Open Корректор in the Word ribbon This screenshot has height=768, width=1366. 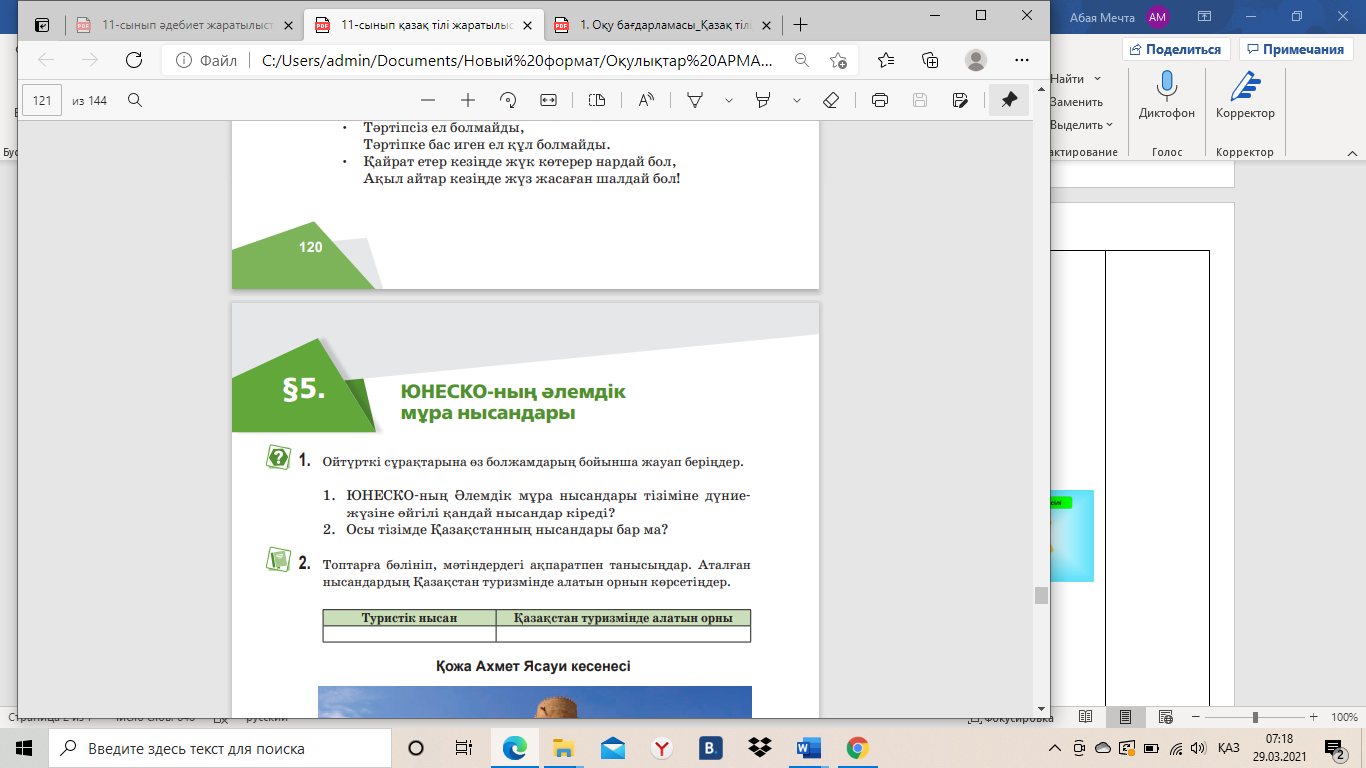pos(1245,96)
